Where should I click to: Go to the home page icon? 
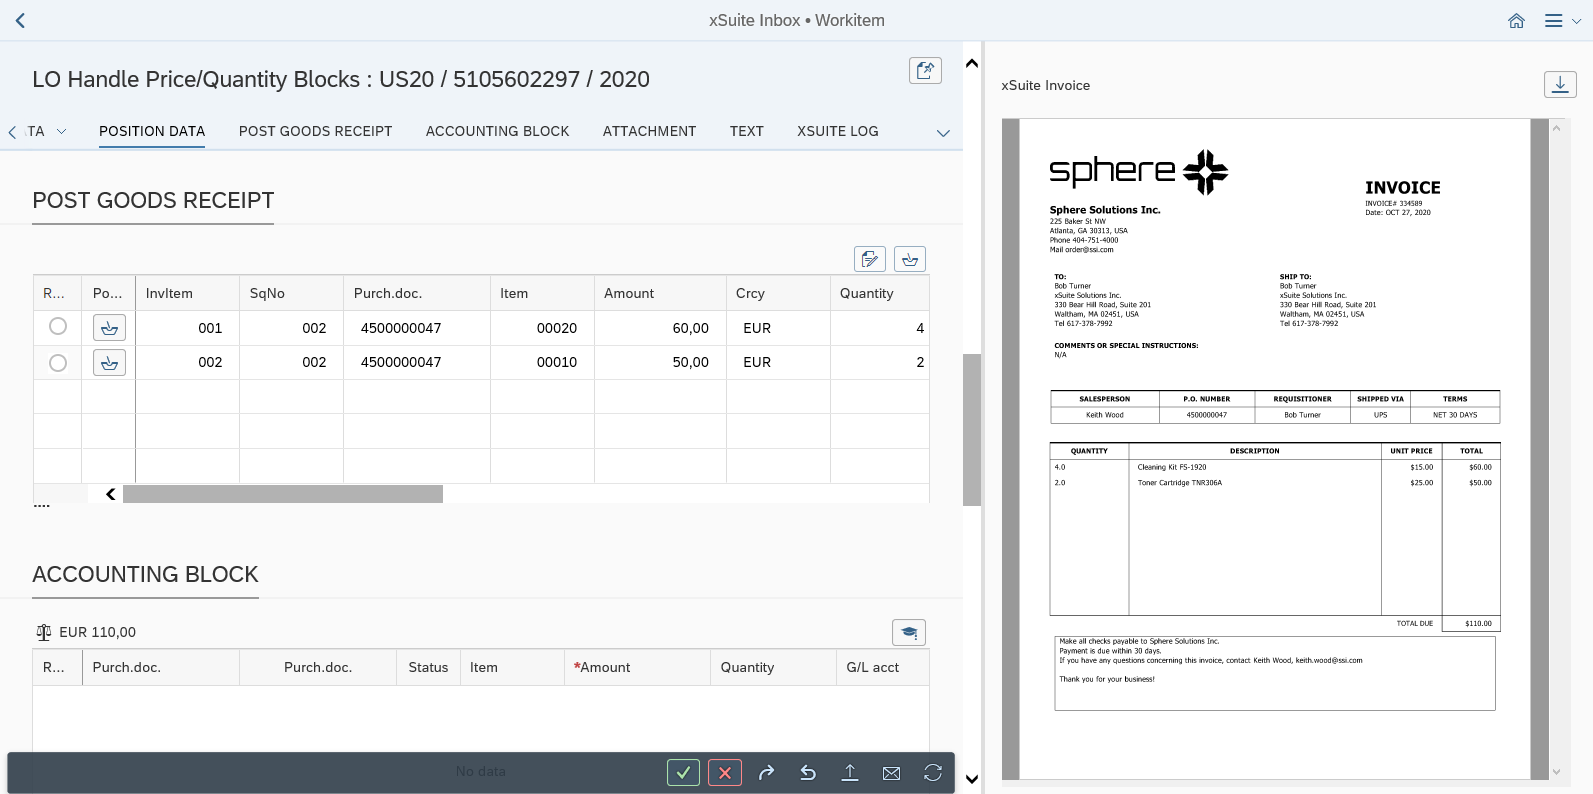pos(1516,21)
